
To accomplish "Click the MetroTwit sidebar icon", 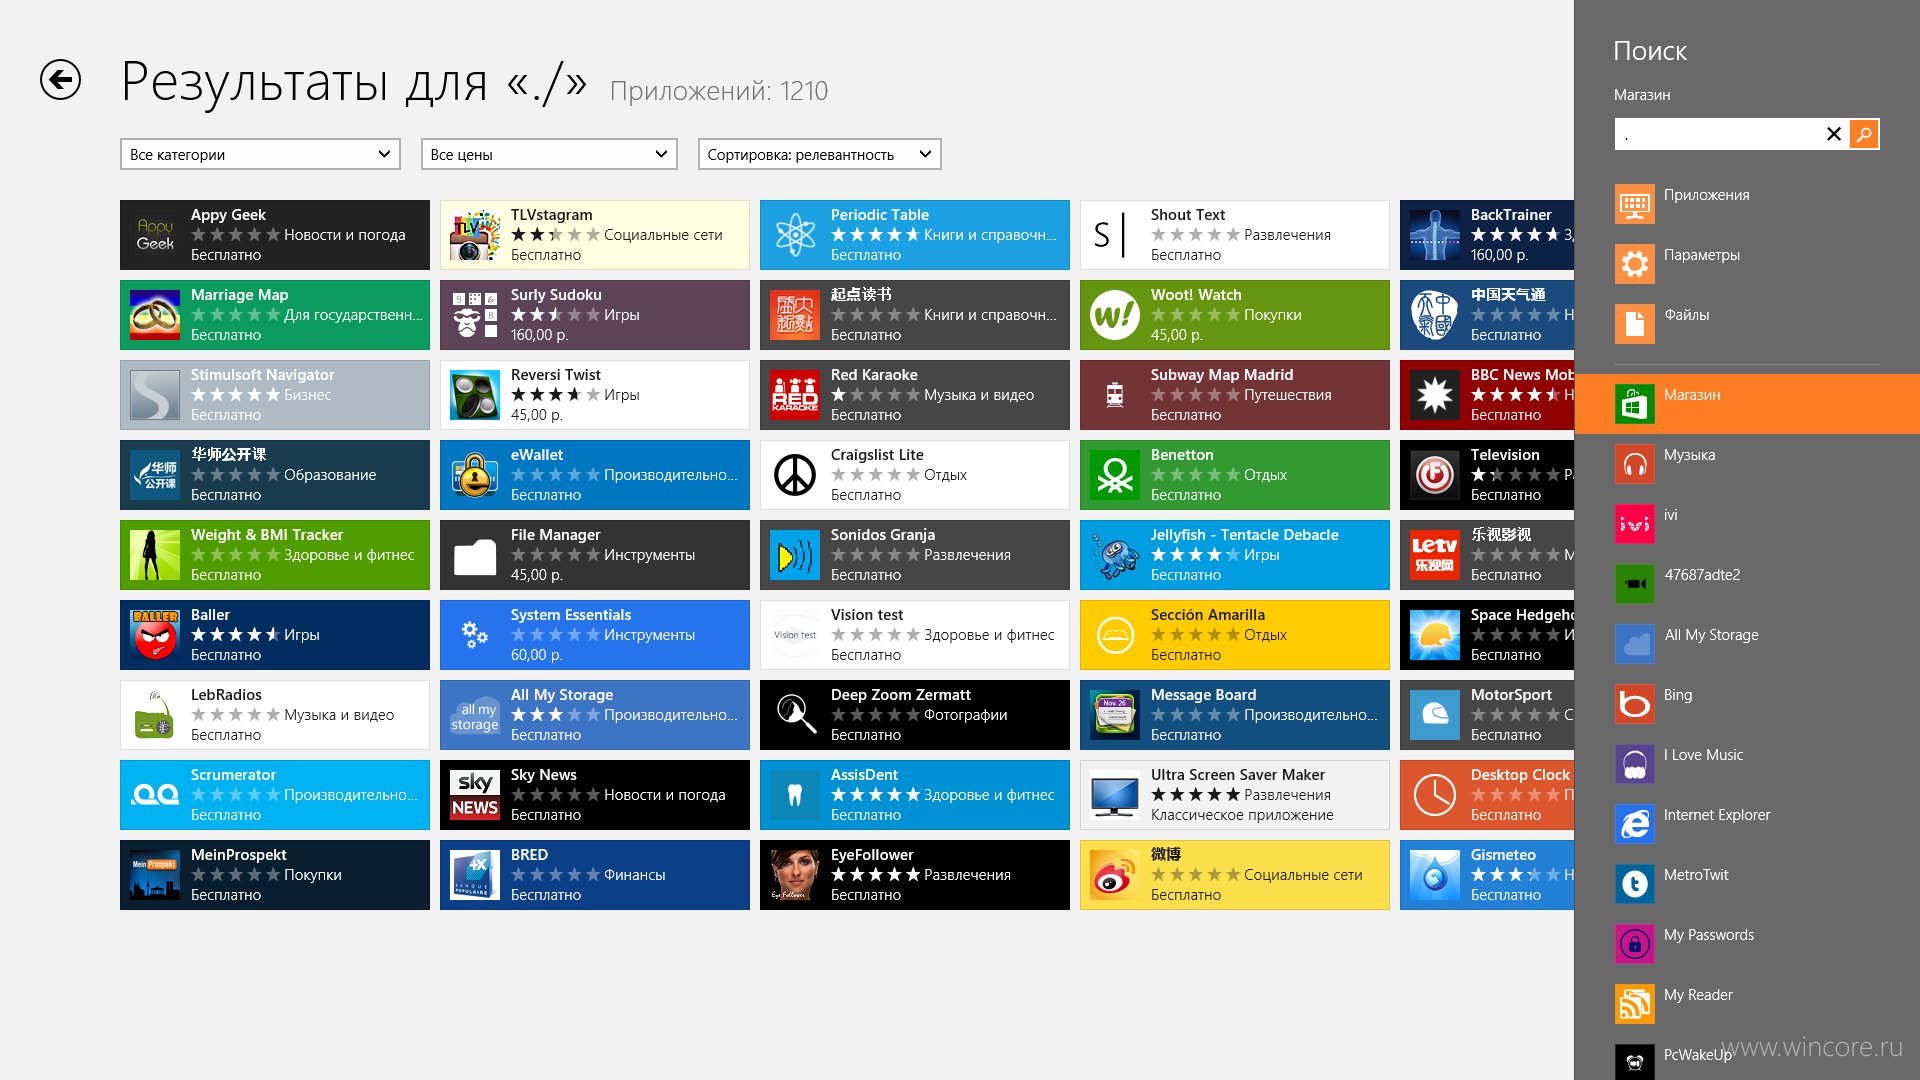I will [1635, 884].
